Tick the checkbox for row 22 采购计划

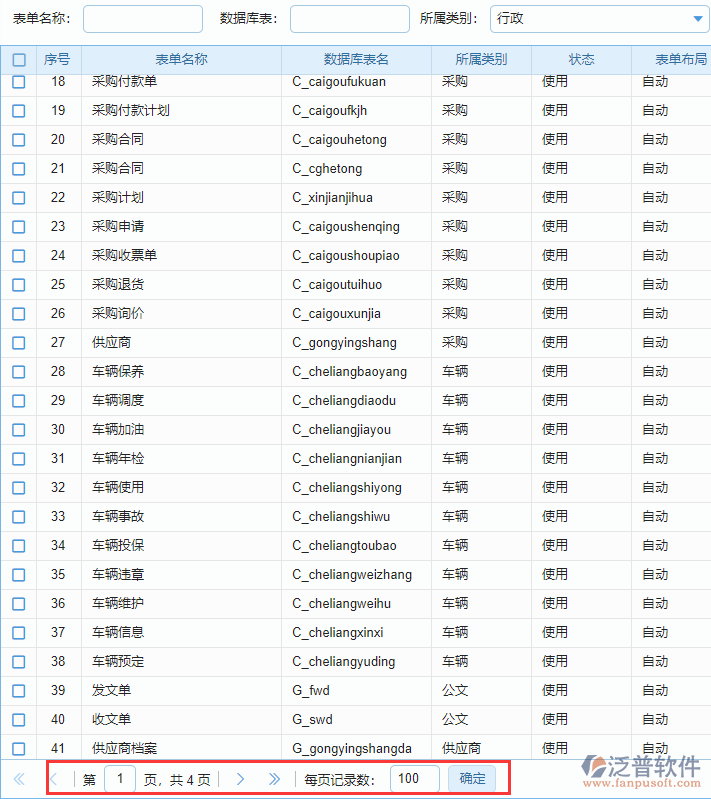pos(19,198)
